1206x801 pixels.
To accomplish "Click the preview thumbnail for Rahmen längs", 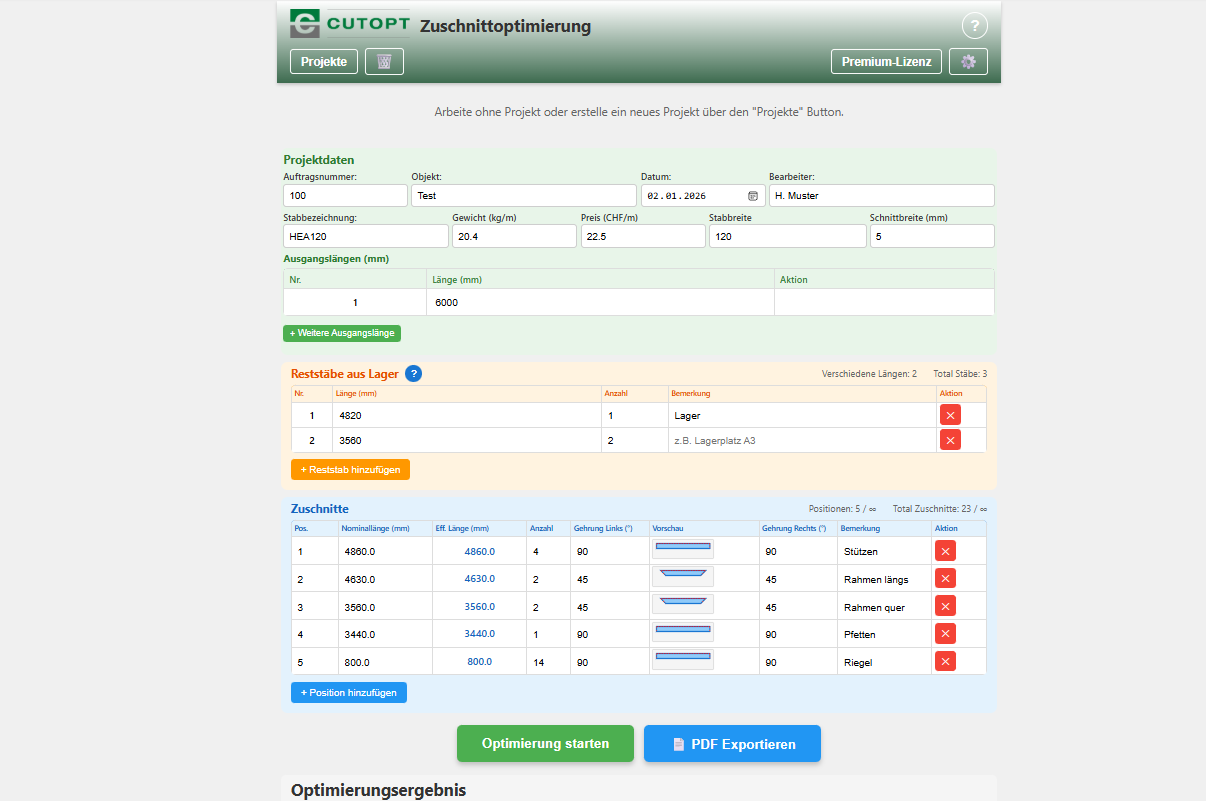I will point(684,576).
